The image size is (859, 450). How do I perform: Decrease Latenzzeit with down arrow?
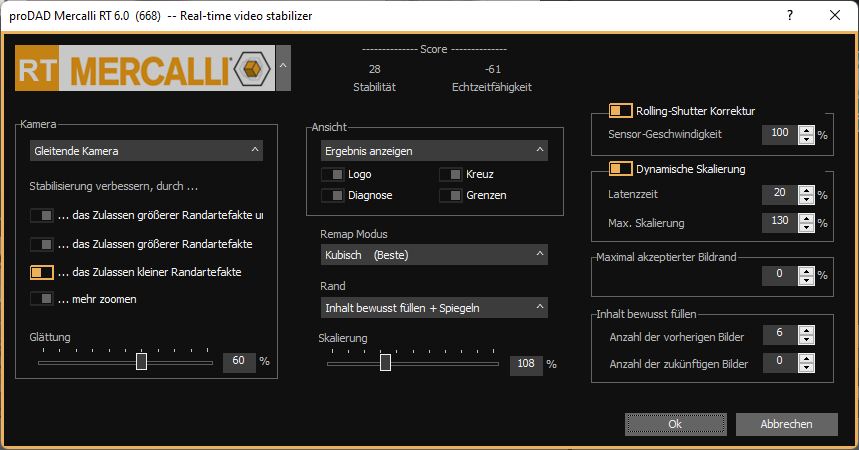806,200
